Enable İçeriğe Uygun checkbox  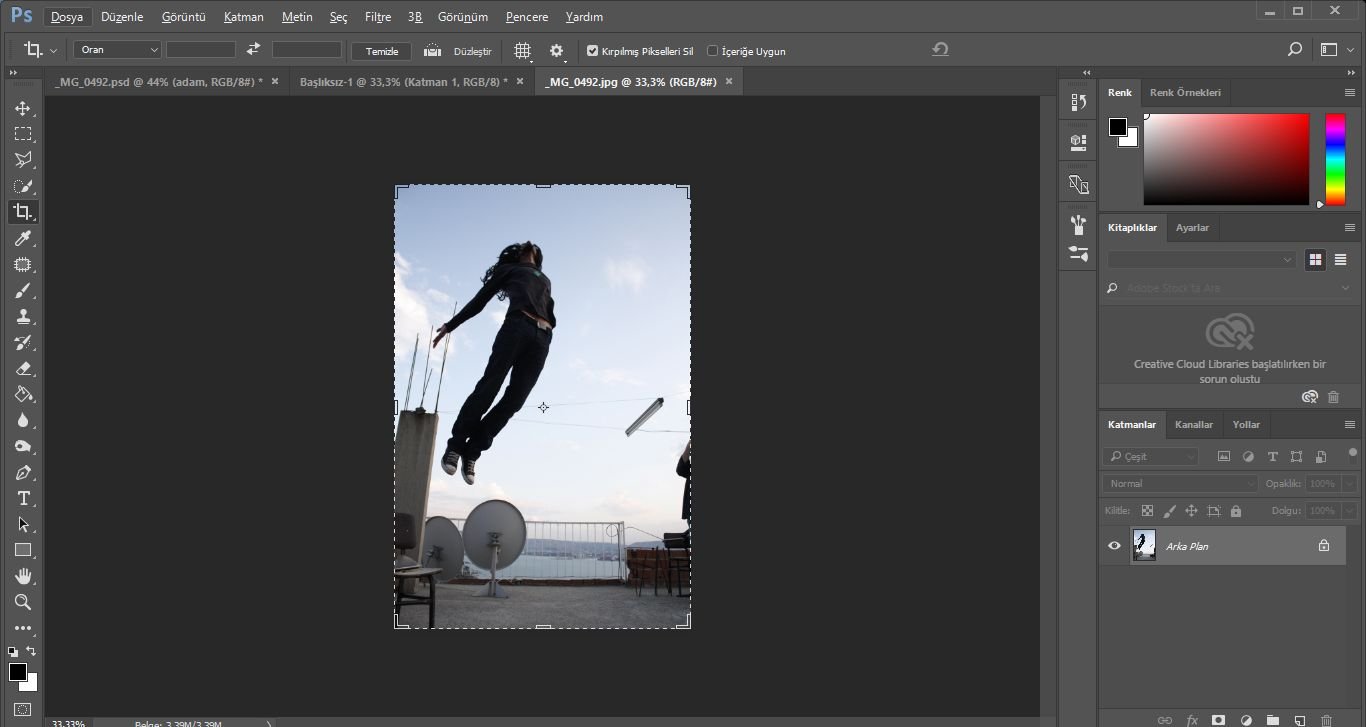[712, 51]
